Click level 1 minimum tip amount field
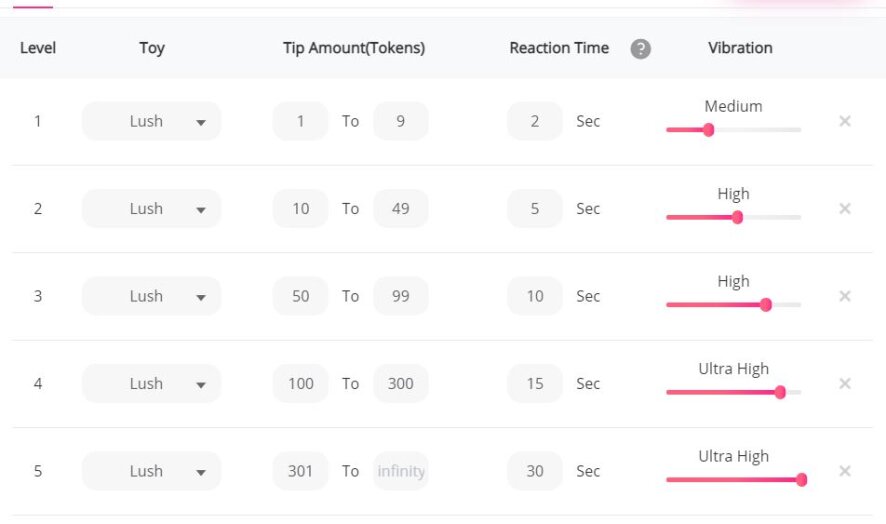 coord(300,121)
